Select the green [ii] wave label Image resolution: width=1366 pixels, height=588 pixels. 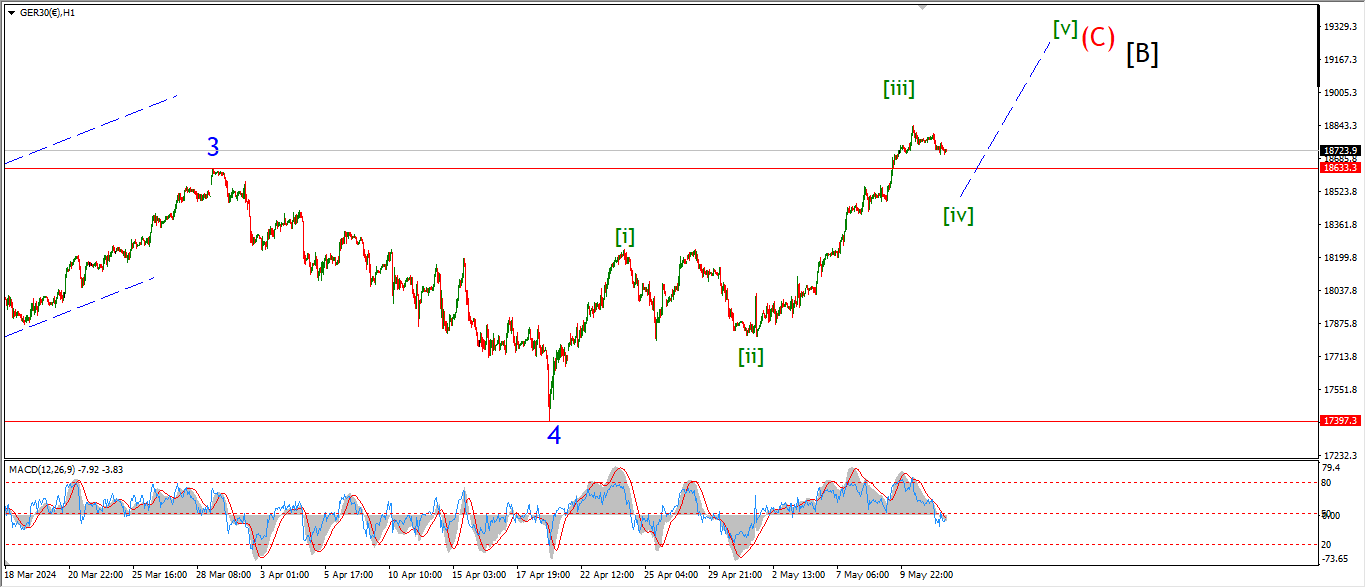[x=751, y=356]
